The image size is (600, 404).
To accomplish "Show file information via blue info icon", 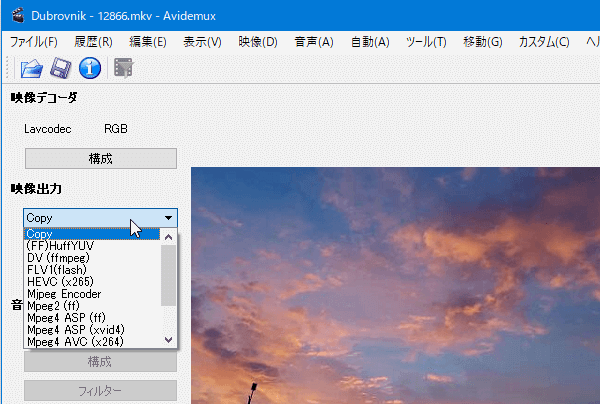I will [x=90, y=68].
